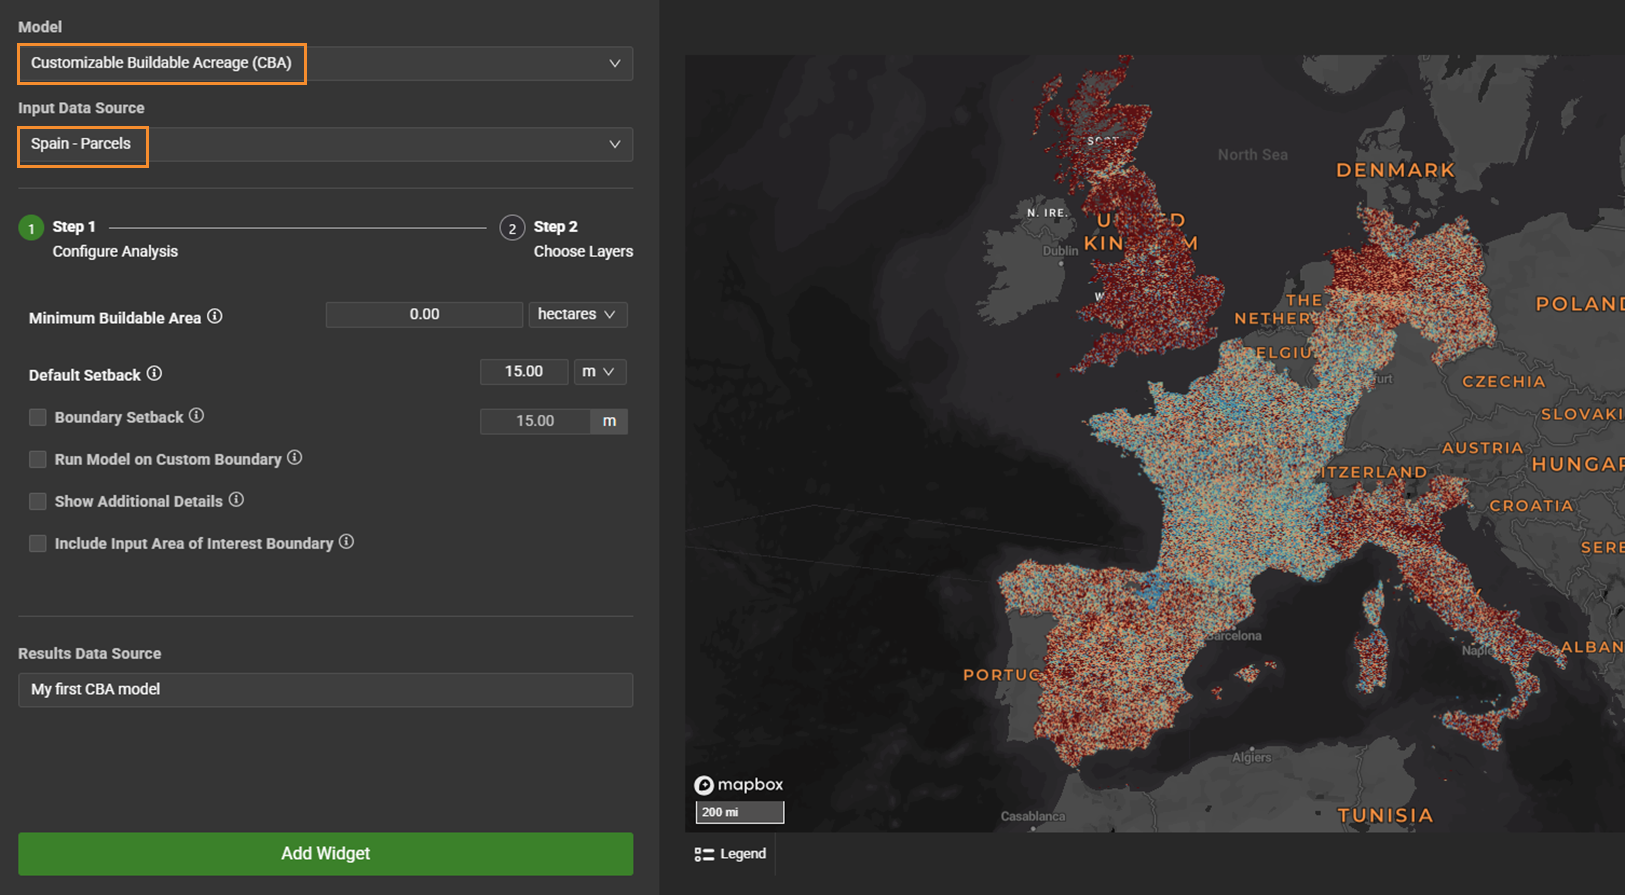Click the Boundary Setback info icon
The image size is (1625, 895).
click(197, 416)
